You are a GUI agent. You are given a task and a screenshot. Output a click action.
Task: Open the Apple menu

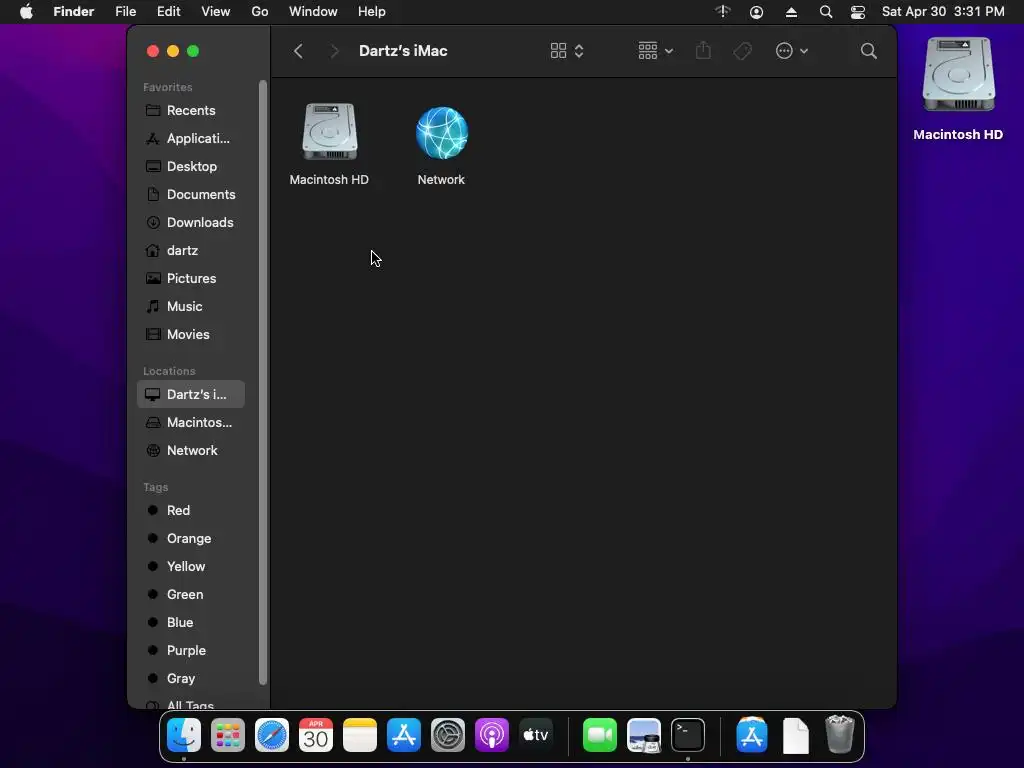pyautogui.click(x=26, y=12)
